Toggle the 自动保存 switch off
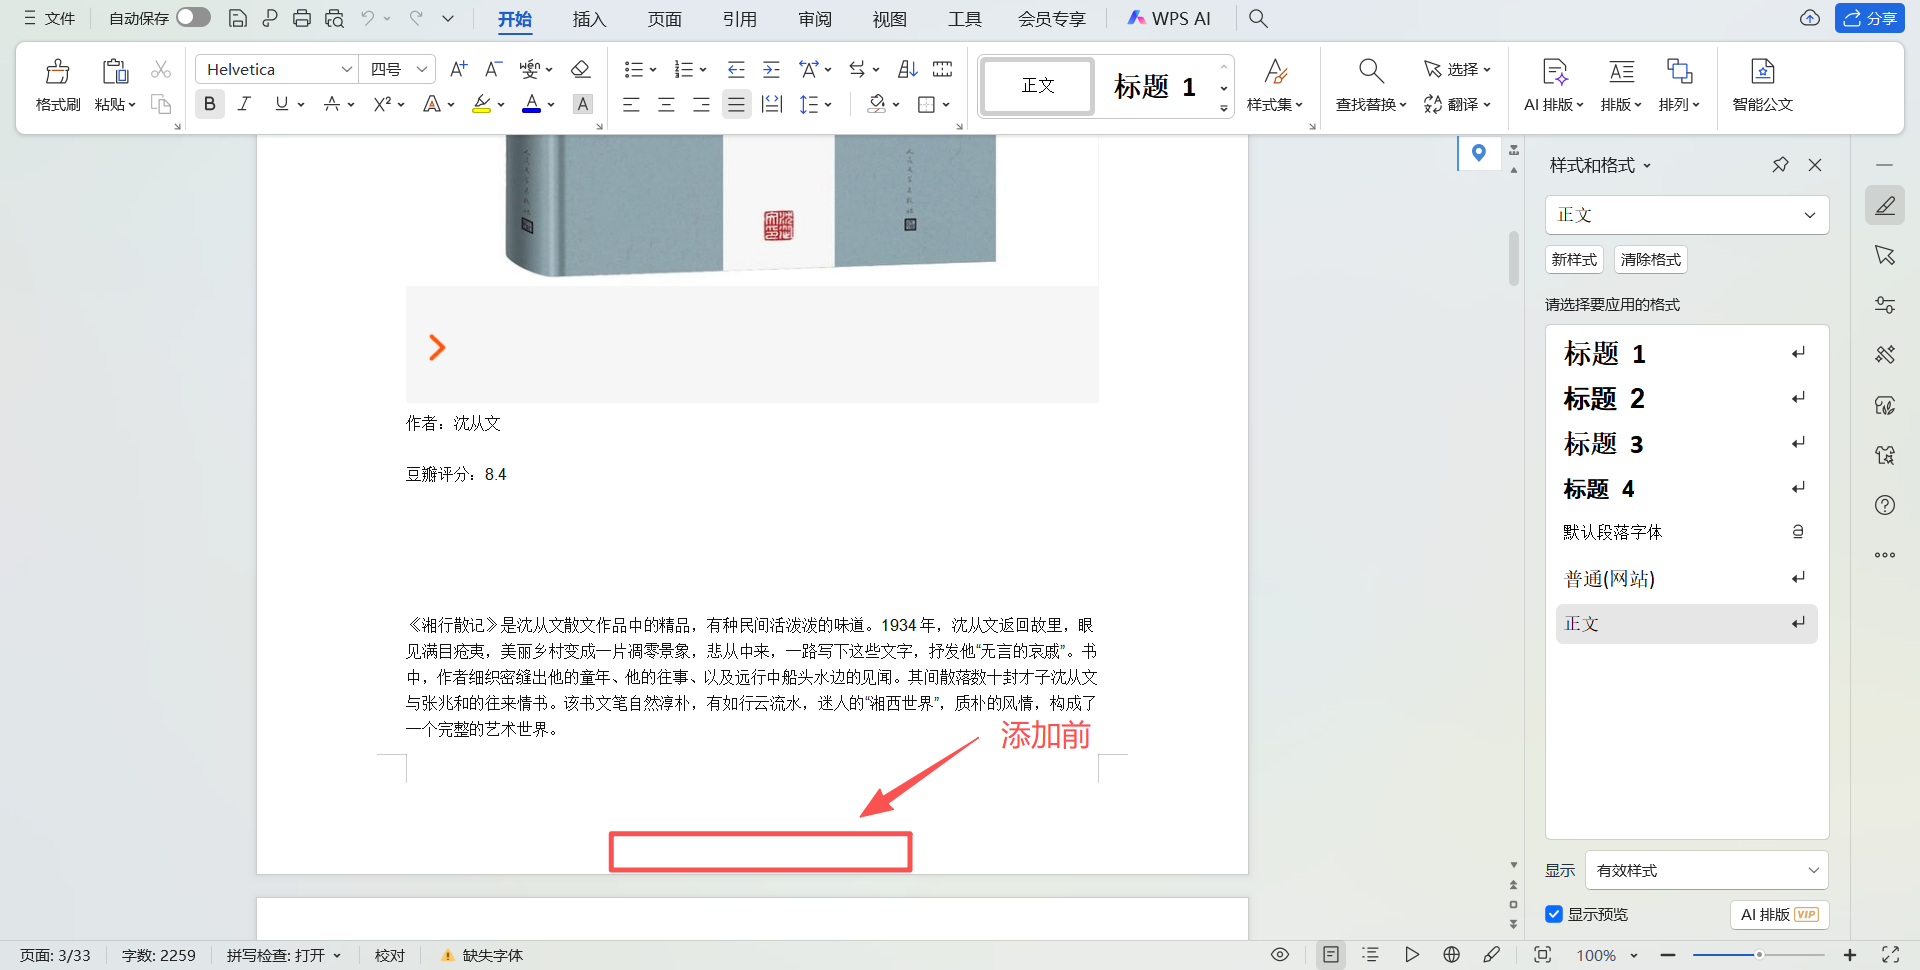Viewport: 1920px width, 970px height. 192,17
